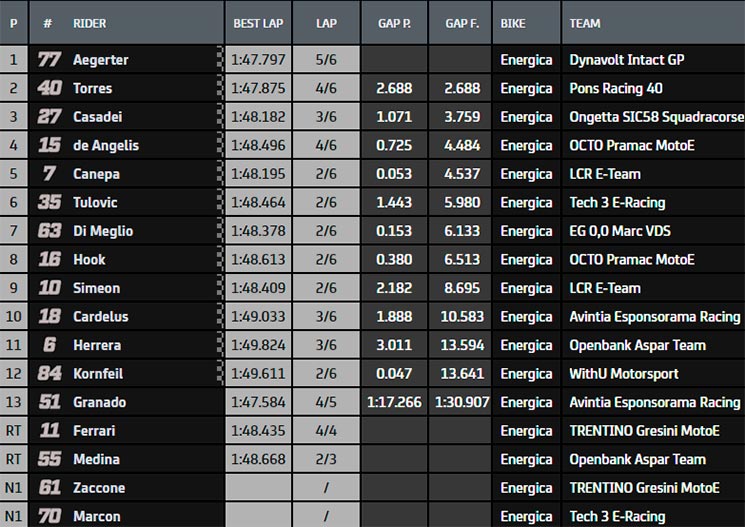Click rider number 40 badge for Torres
Image resolution: width=745 pixels, height=527 pixels.
(49, 88)
